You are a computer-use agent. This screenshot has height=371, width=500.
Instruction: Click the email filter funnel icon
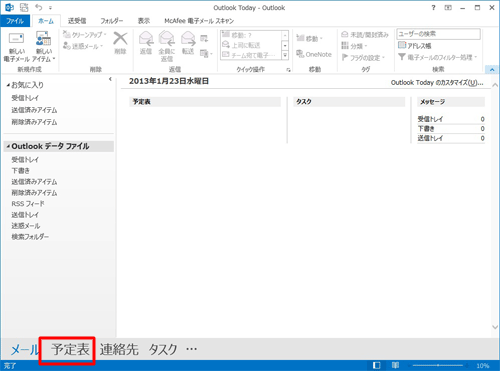[402, 57]
